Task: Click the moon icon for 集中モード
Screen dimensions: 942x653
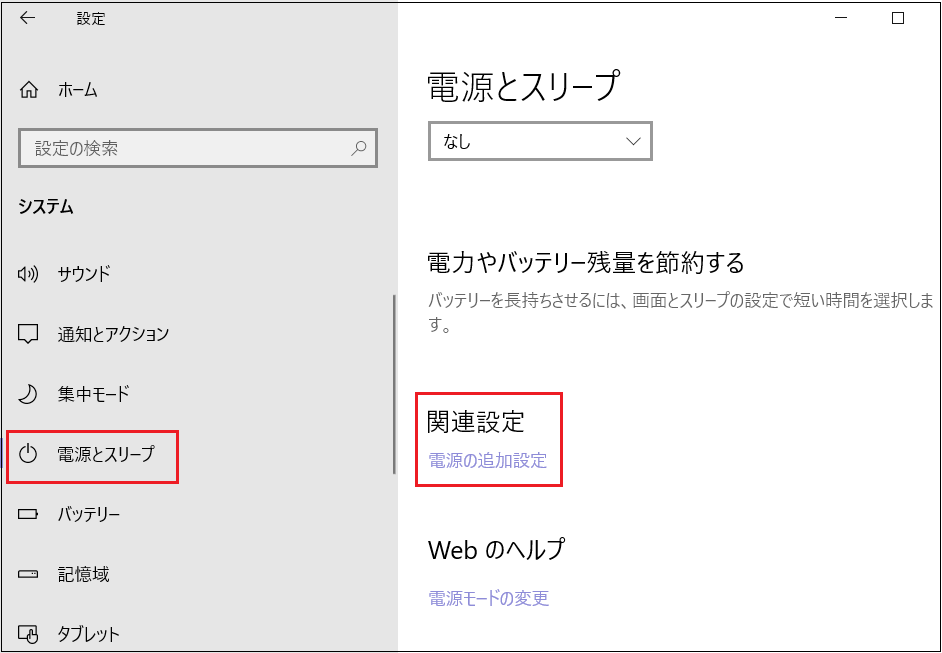Action: click(29, 394)
